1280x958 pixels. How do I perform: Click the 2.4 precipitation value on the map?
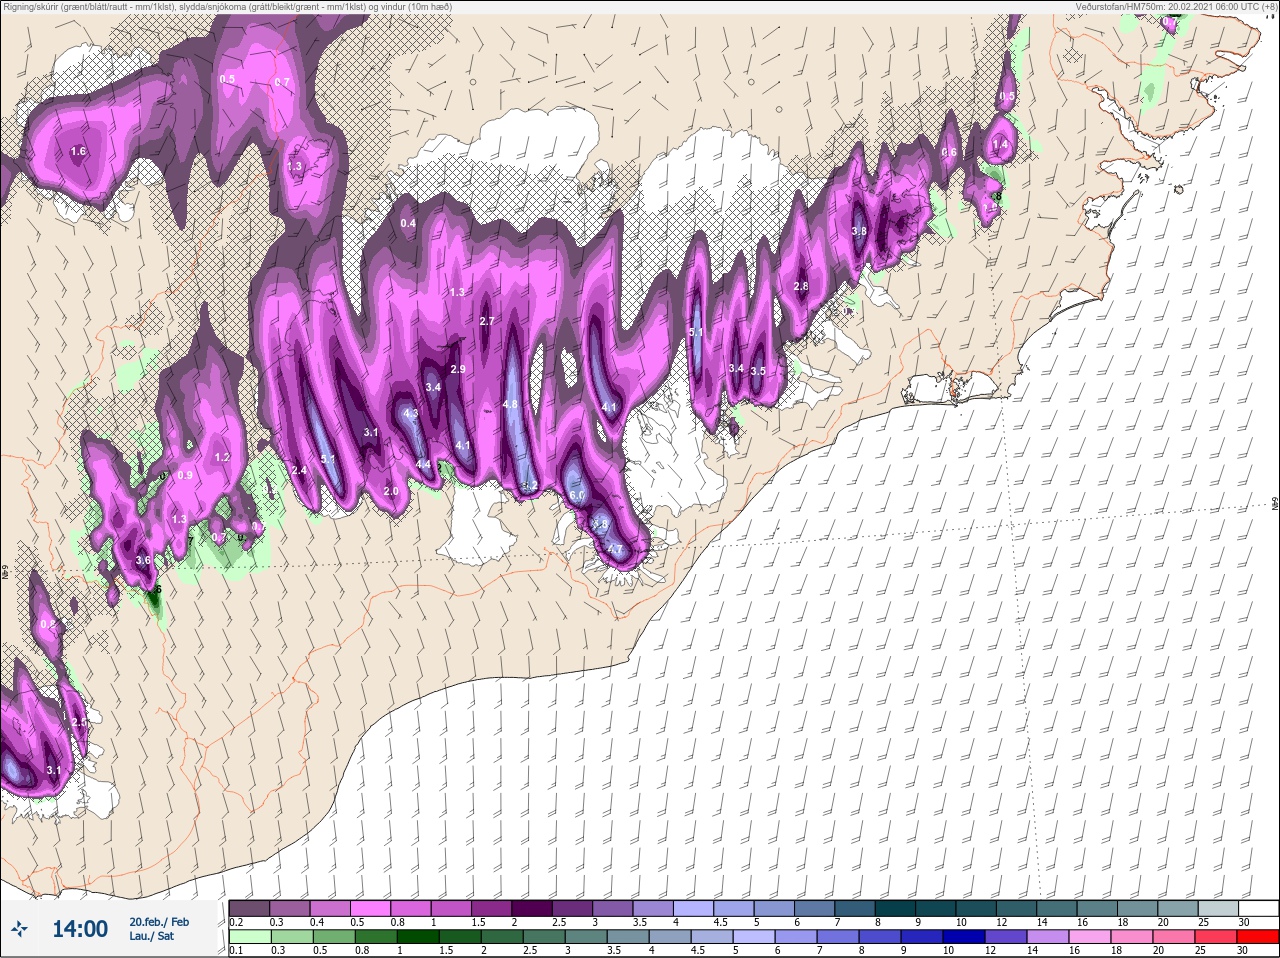pos(299,471)
